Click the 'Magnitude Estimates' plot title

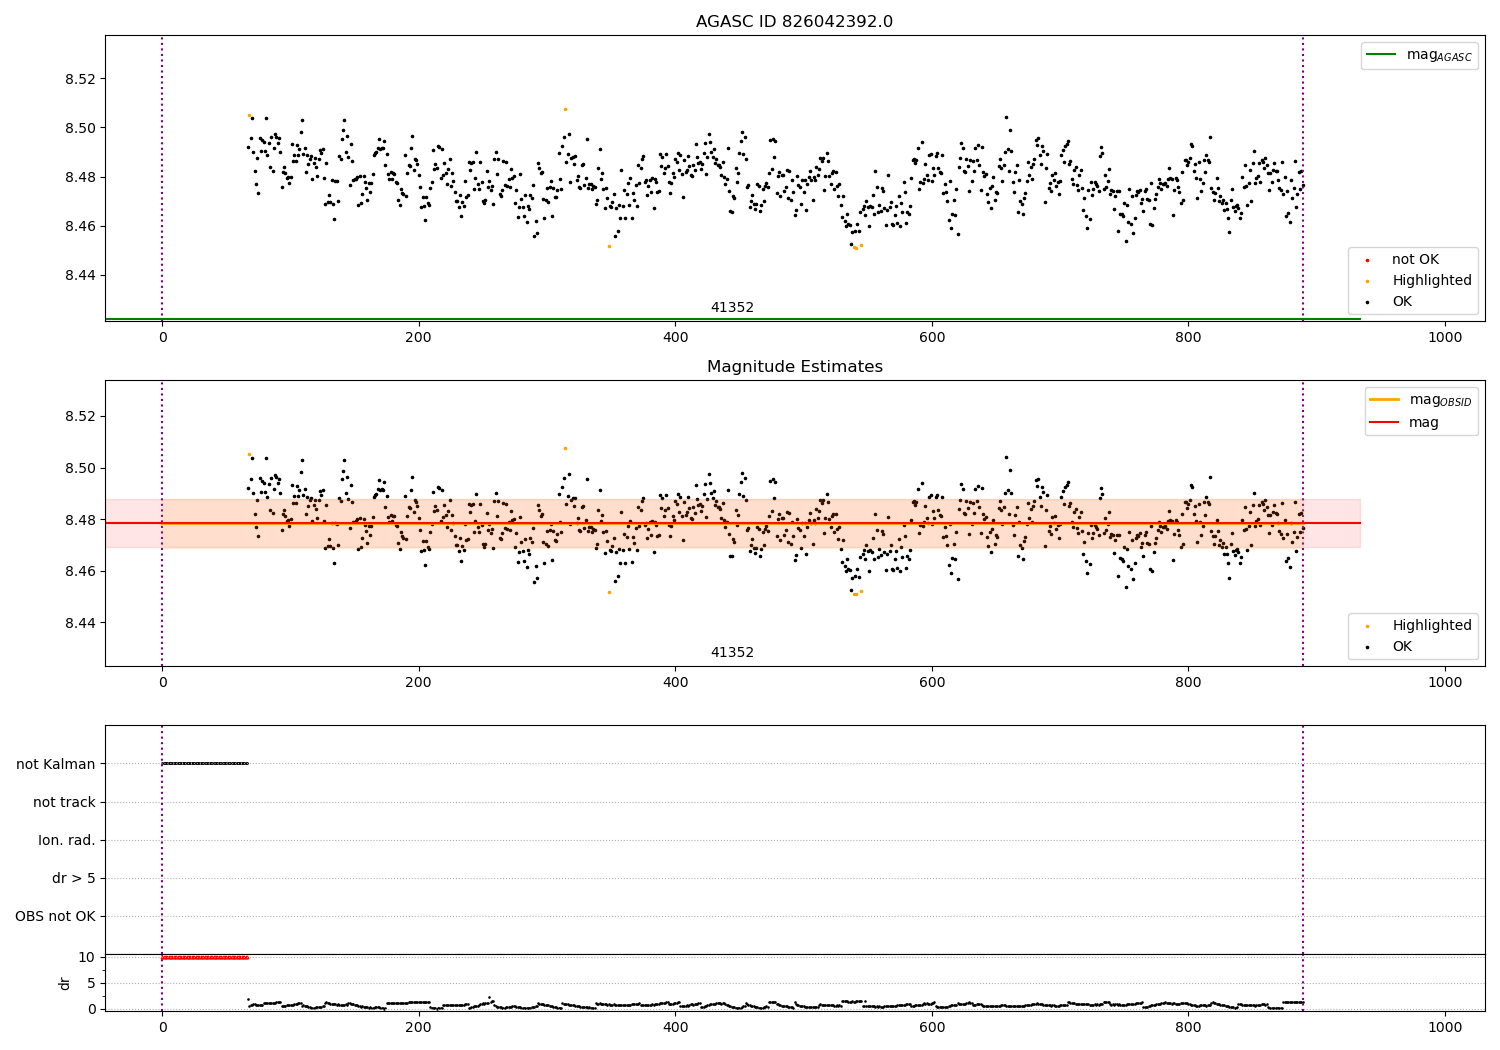[x=795, y=367]
